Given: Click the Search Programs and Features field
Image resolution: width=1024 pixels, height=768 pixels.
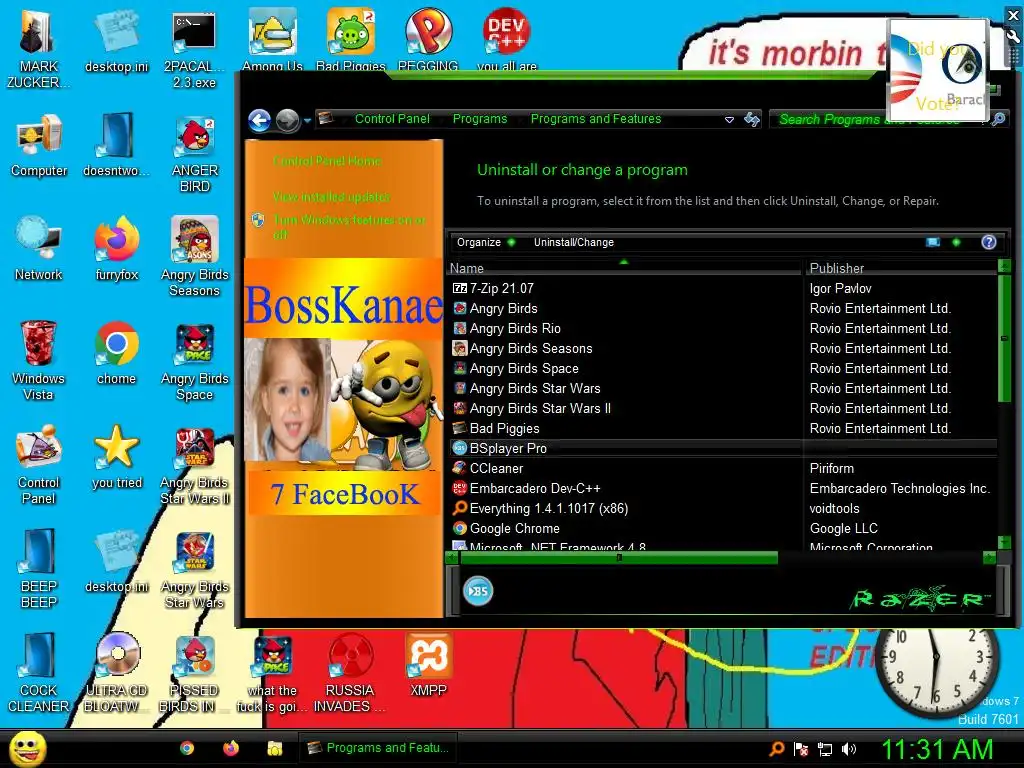Looking at the screenshot, I should pyautogui.click(x=879, y=120).
